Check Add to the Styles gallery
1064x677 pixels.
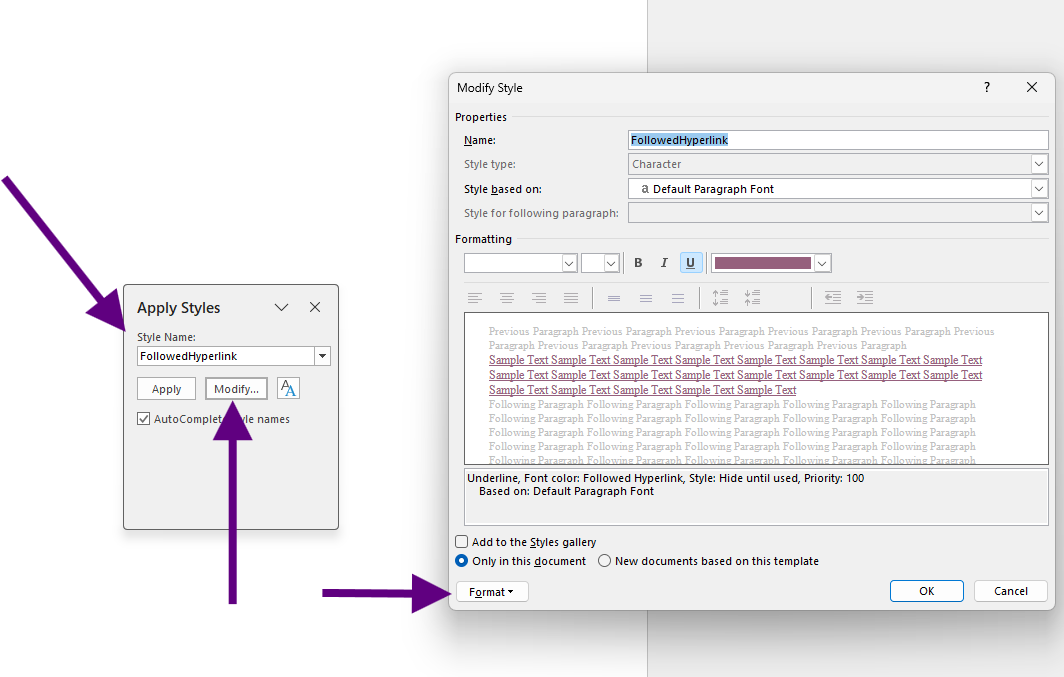(461, 541)
